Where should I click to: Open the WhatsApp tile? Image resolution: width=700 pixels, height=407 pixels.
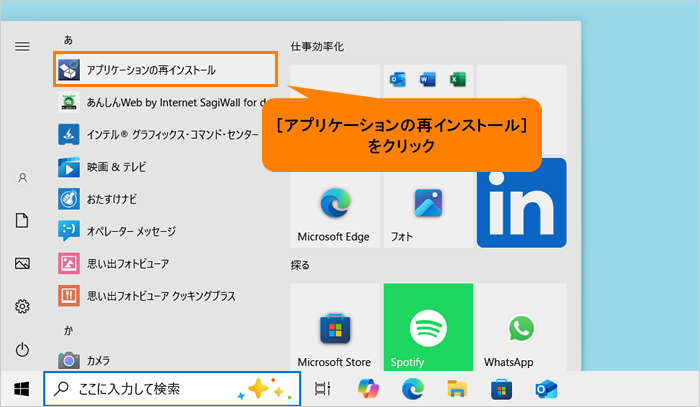[x=521, y=327]
